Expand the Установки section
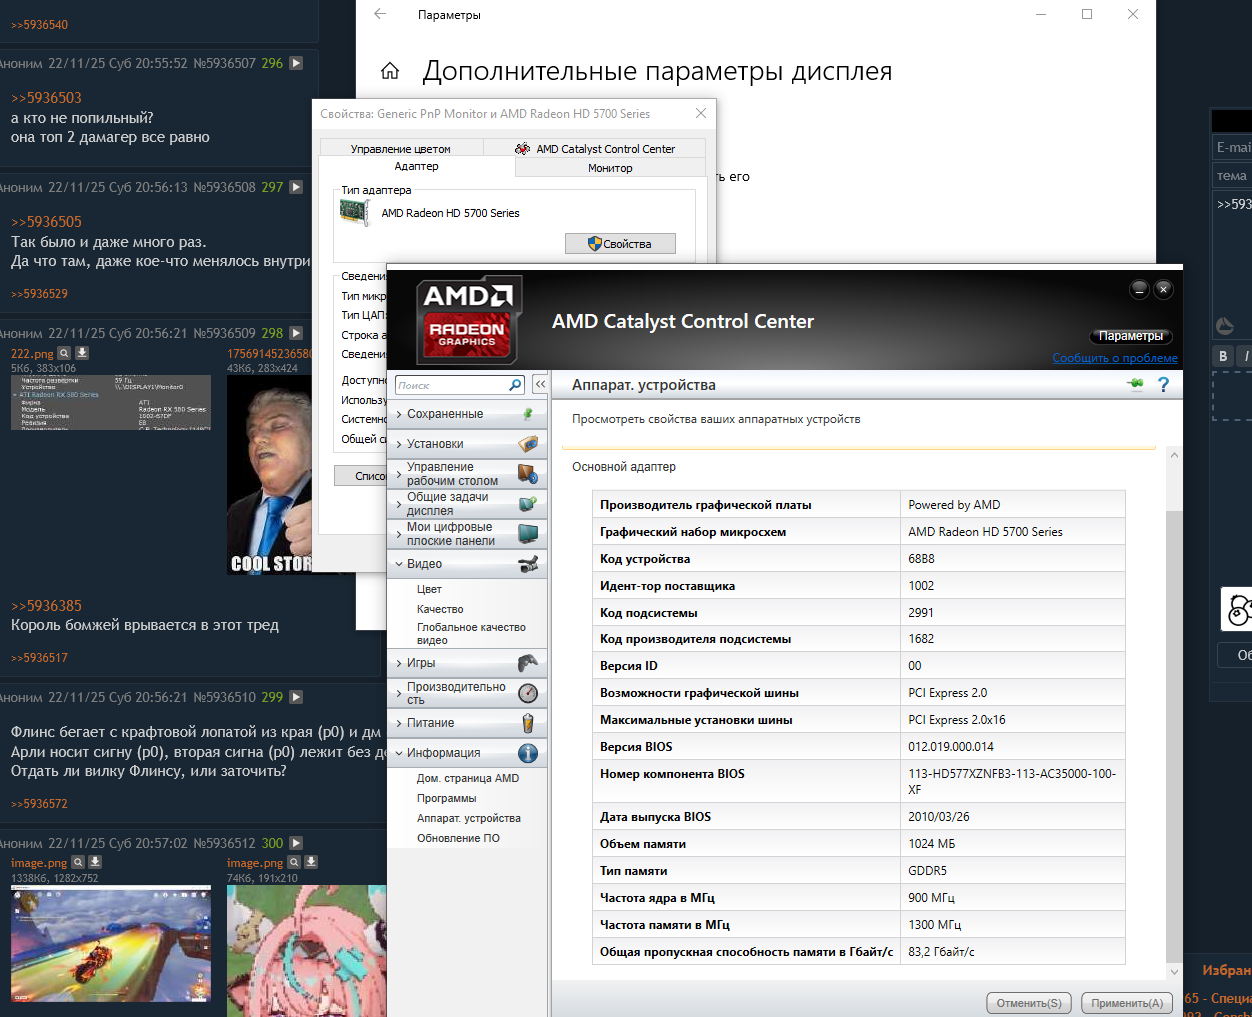 click(x=467, y=444)
